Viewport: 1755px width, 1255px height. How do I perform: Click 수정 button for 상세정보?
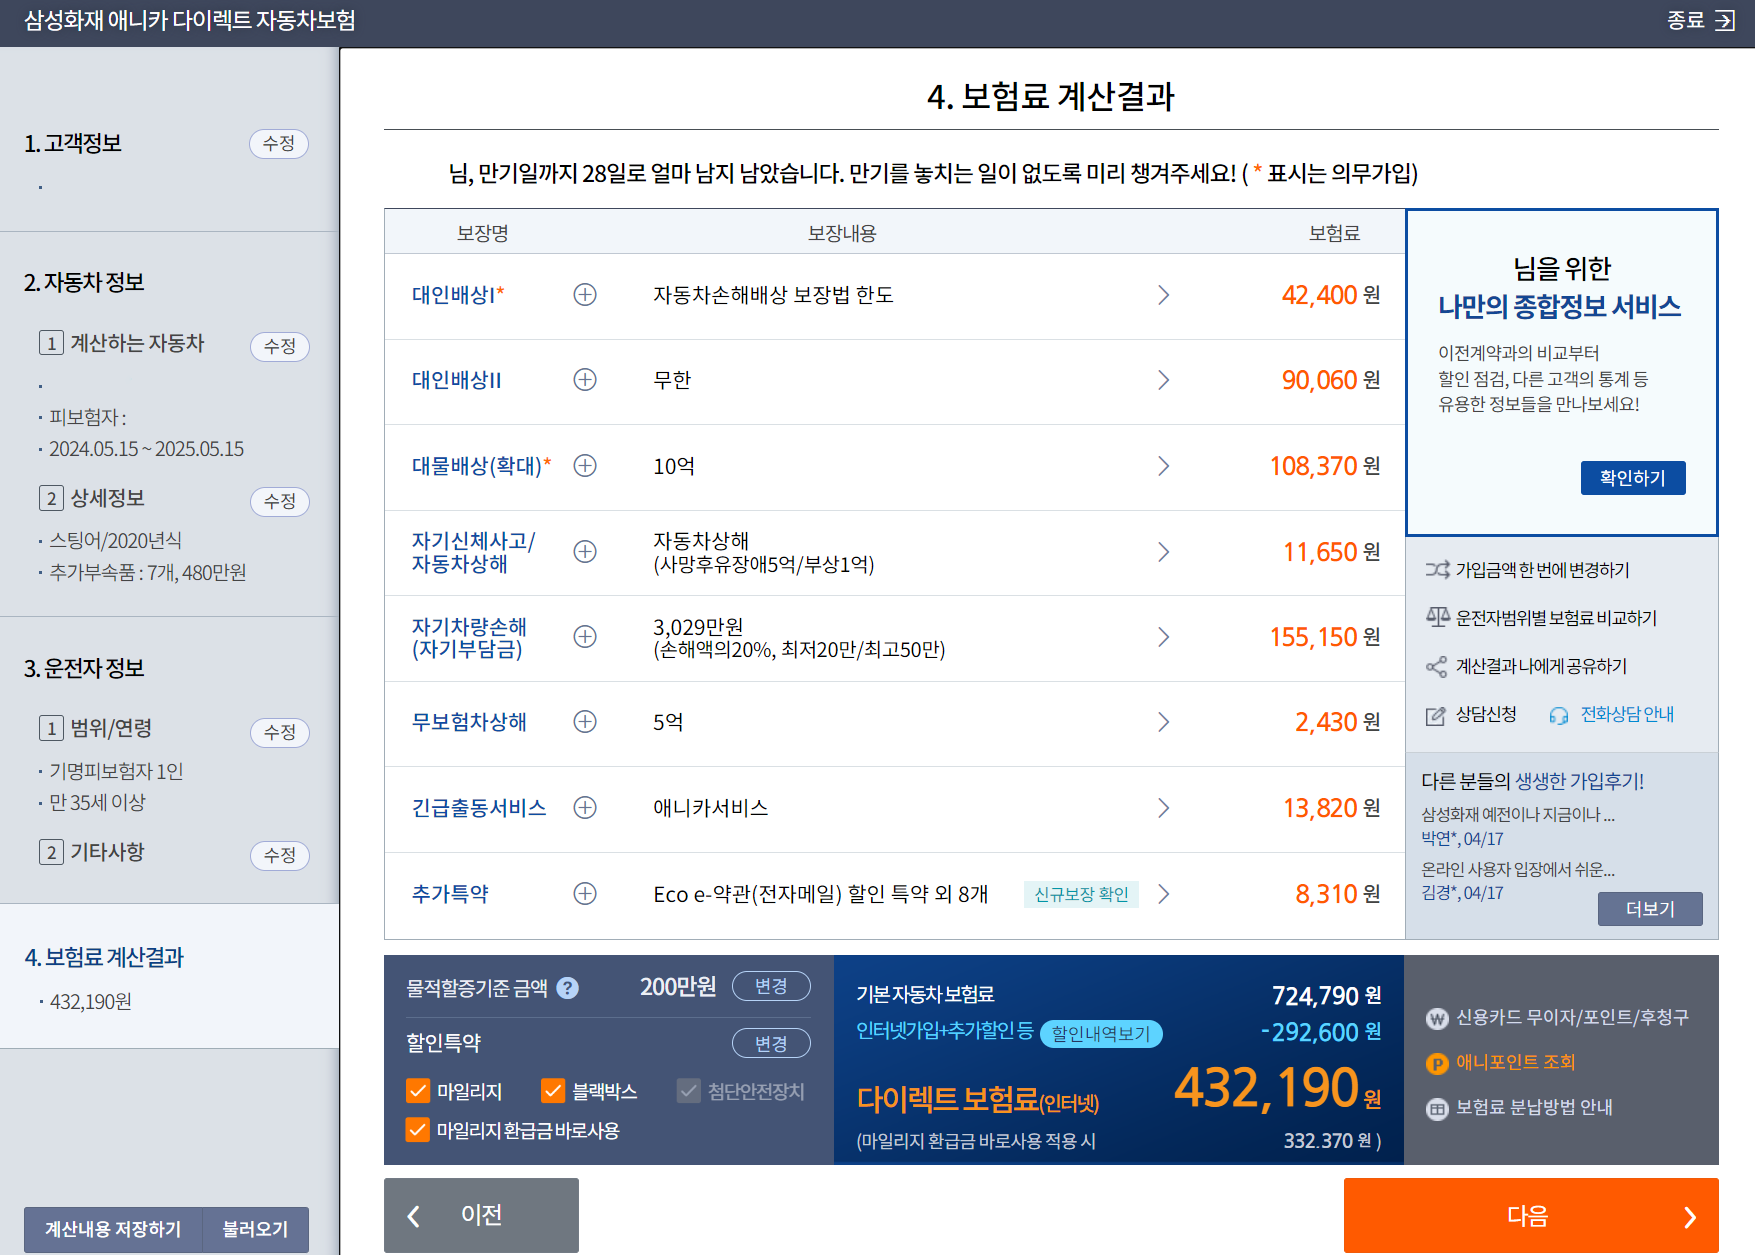[x=280, y=501]
